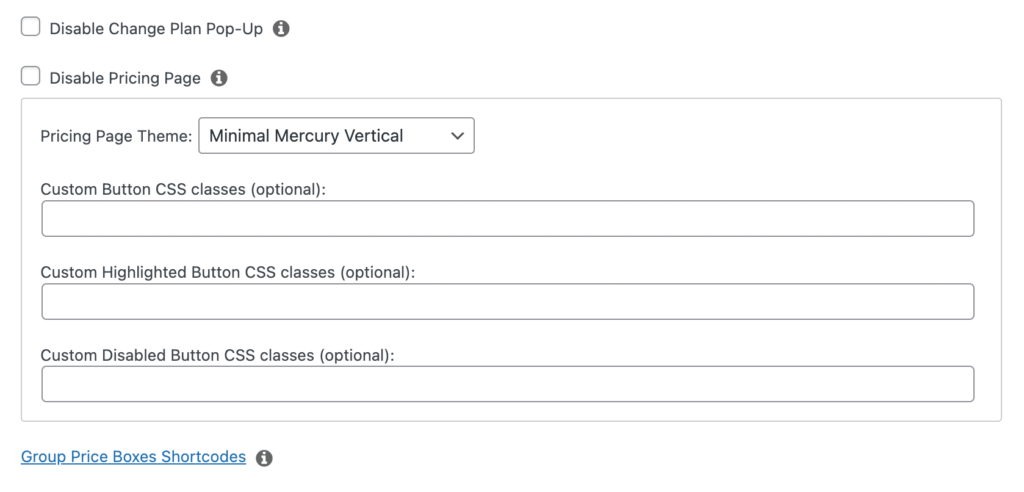1024x492 pixels.
Task: Click the Custom Disabled Button CSS classes label
Action: [217, 355]
